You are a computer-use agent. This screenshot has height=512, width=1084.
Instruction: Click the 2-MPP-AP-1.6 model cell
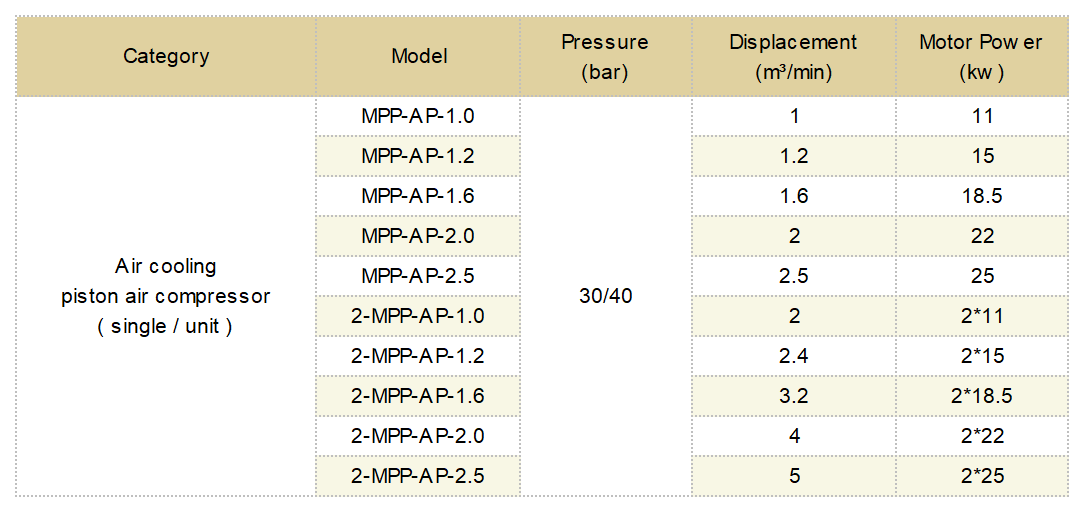tap(418, 396)
